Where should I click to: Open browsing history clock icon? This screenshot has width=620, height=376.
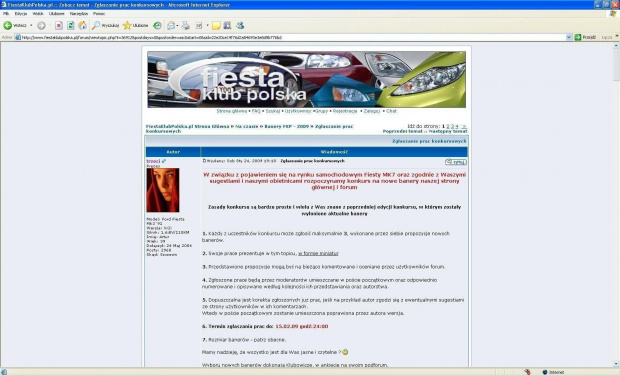[157, 25]
